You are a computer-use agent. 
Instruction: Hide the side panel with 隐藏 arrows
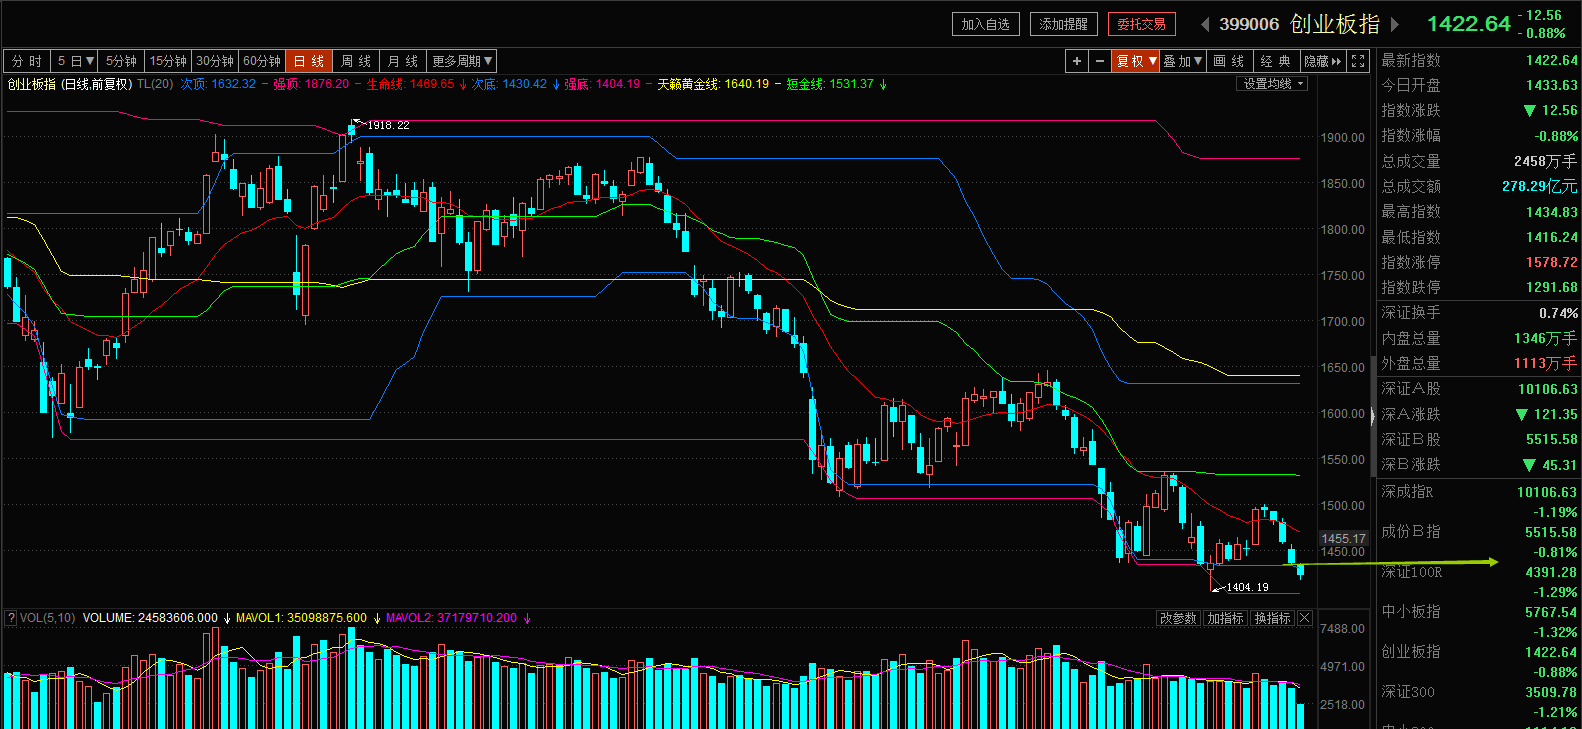(x=1323, y=61)
